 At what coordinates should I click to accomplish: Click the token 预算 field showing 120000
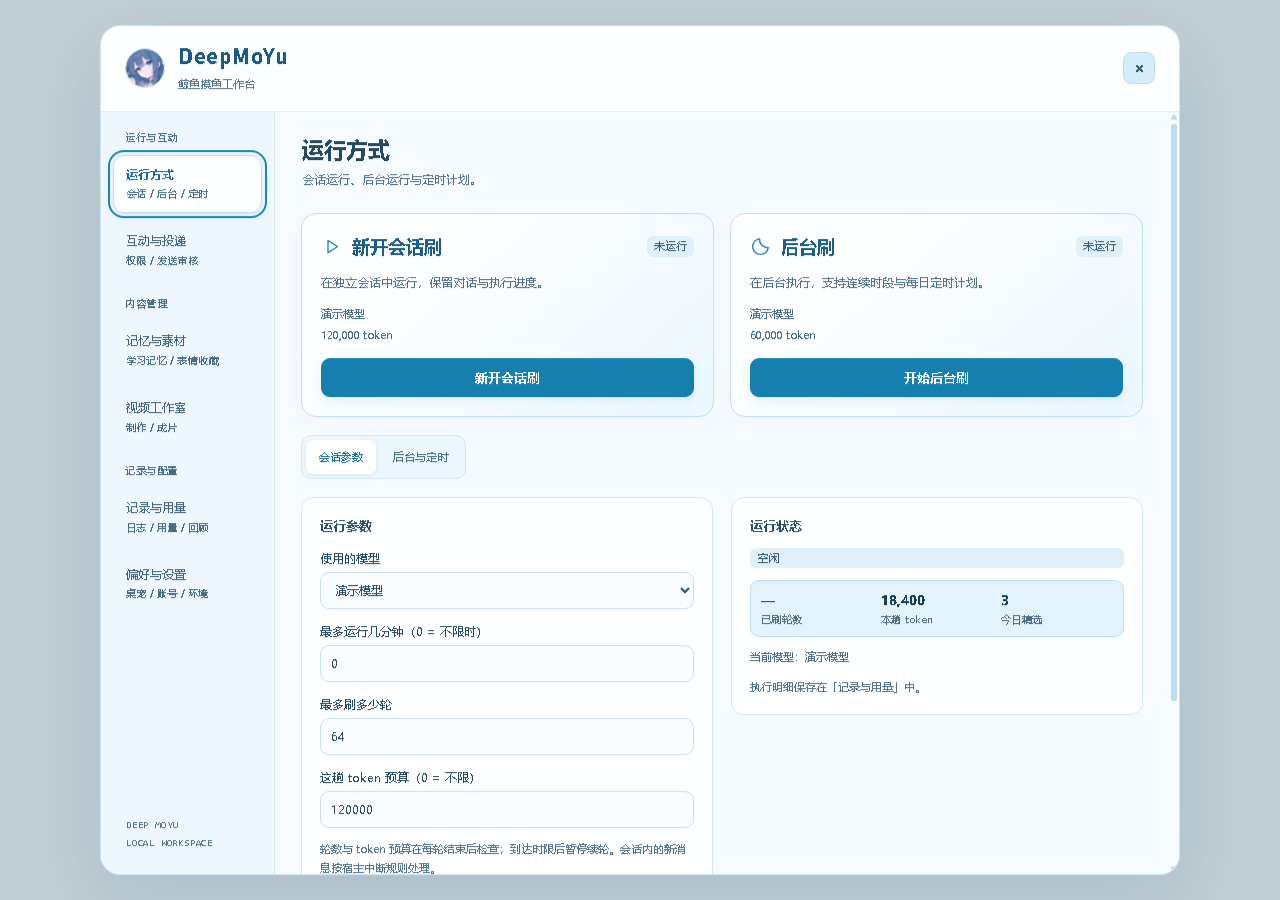point(507,809)
